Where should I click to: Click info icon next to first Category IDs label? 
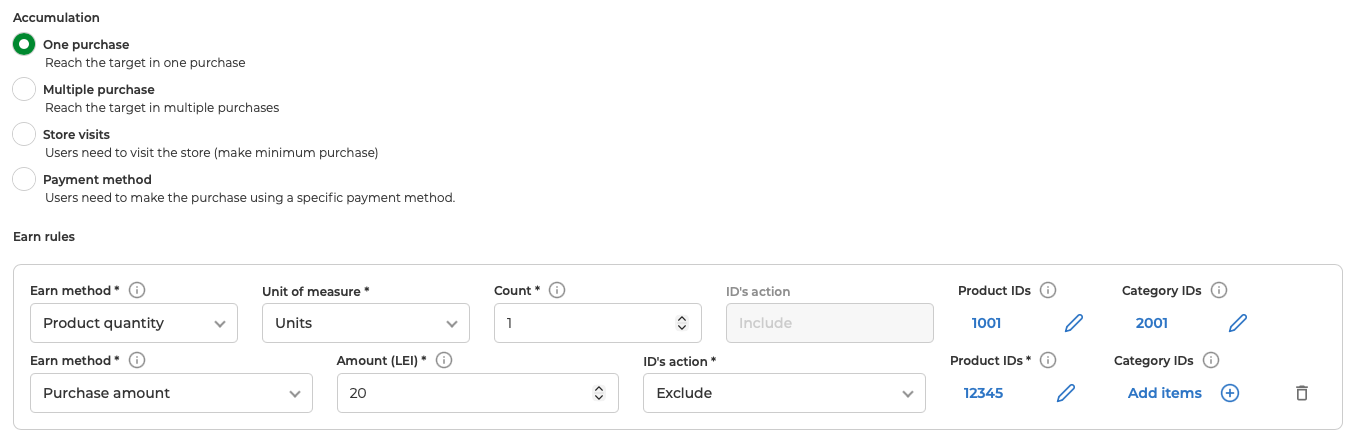[x=1218, y=290]
